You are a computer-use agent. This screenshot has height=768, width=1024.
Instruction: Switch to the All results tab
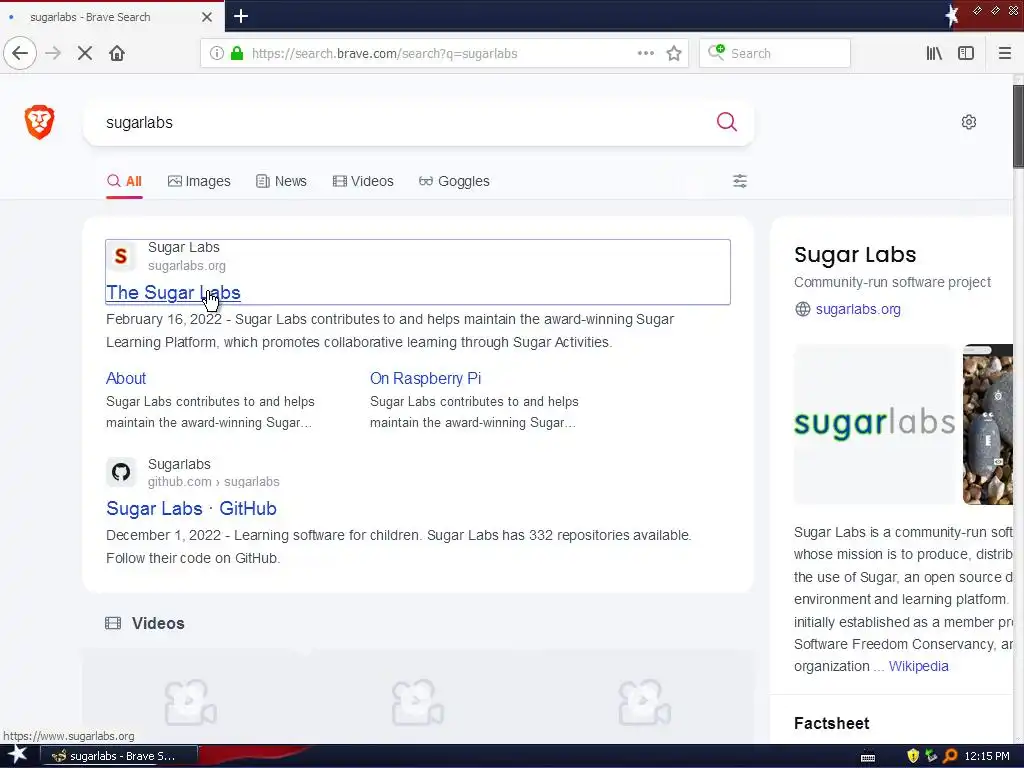pos(124,181)
